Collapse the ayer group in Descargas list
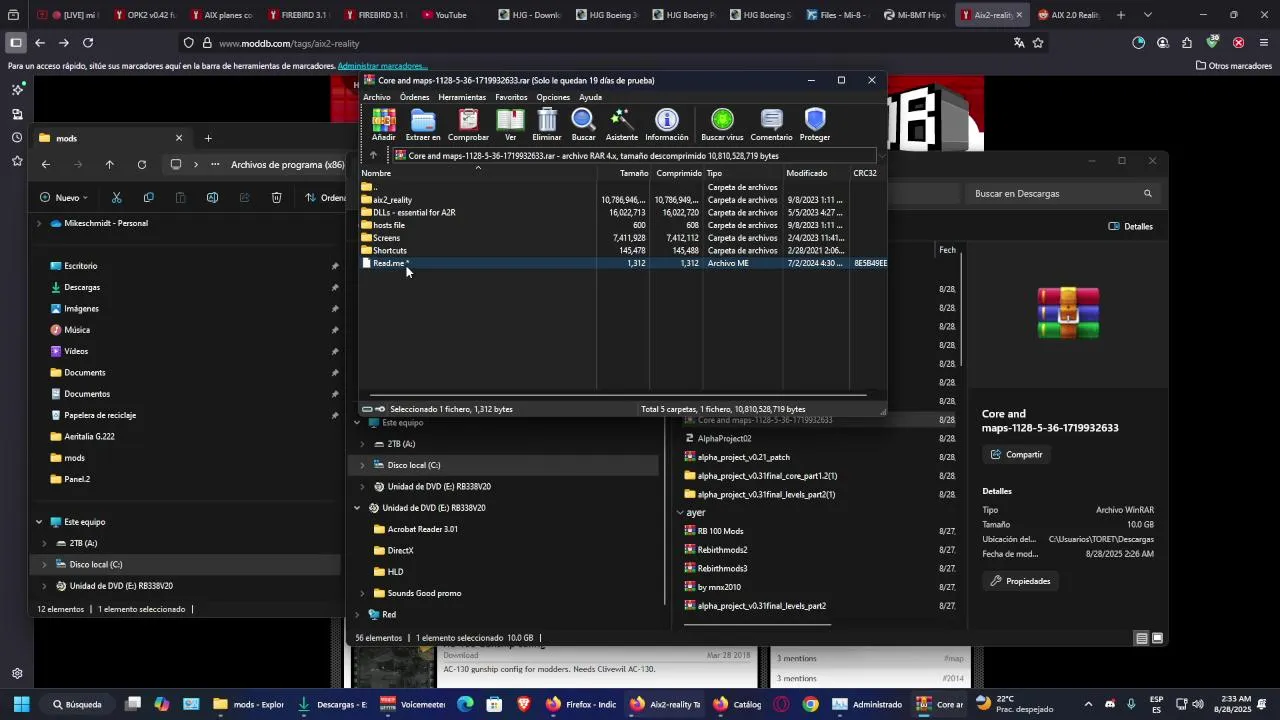Image resolution: width=1280 pixels, height=720 pixels. click(680, 513)
